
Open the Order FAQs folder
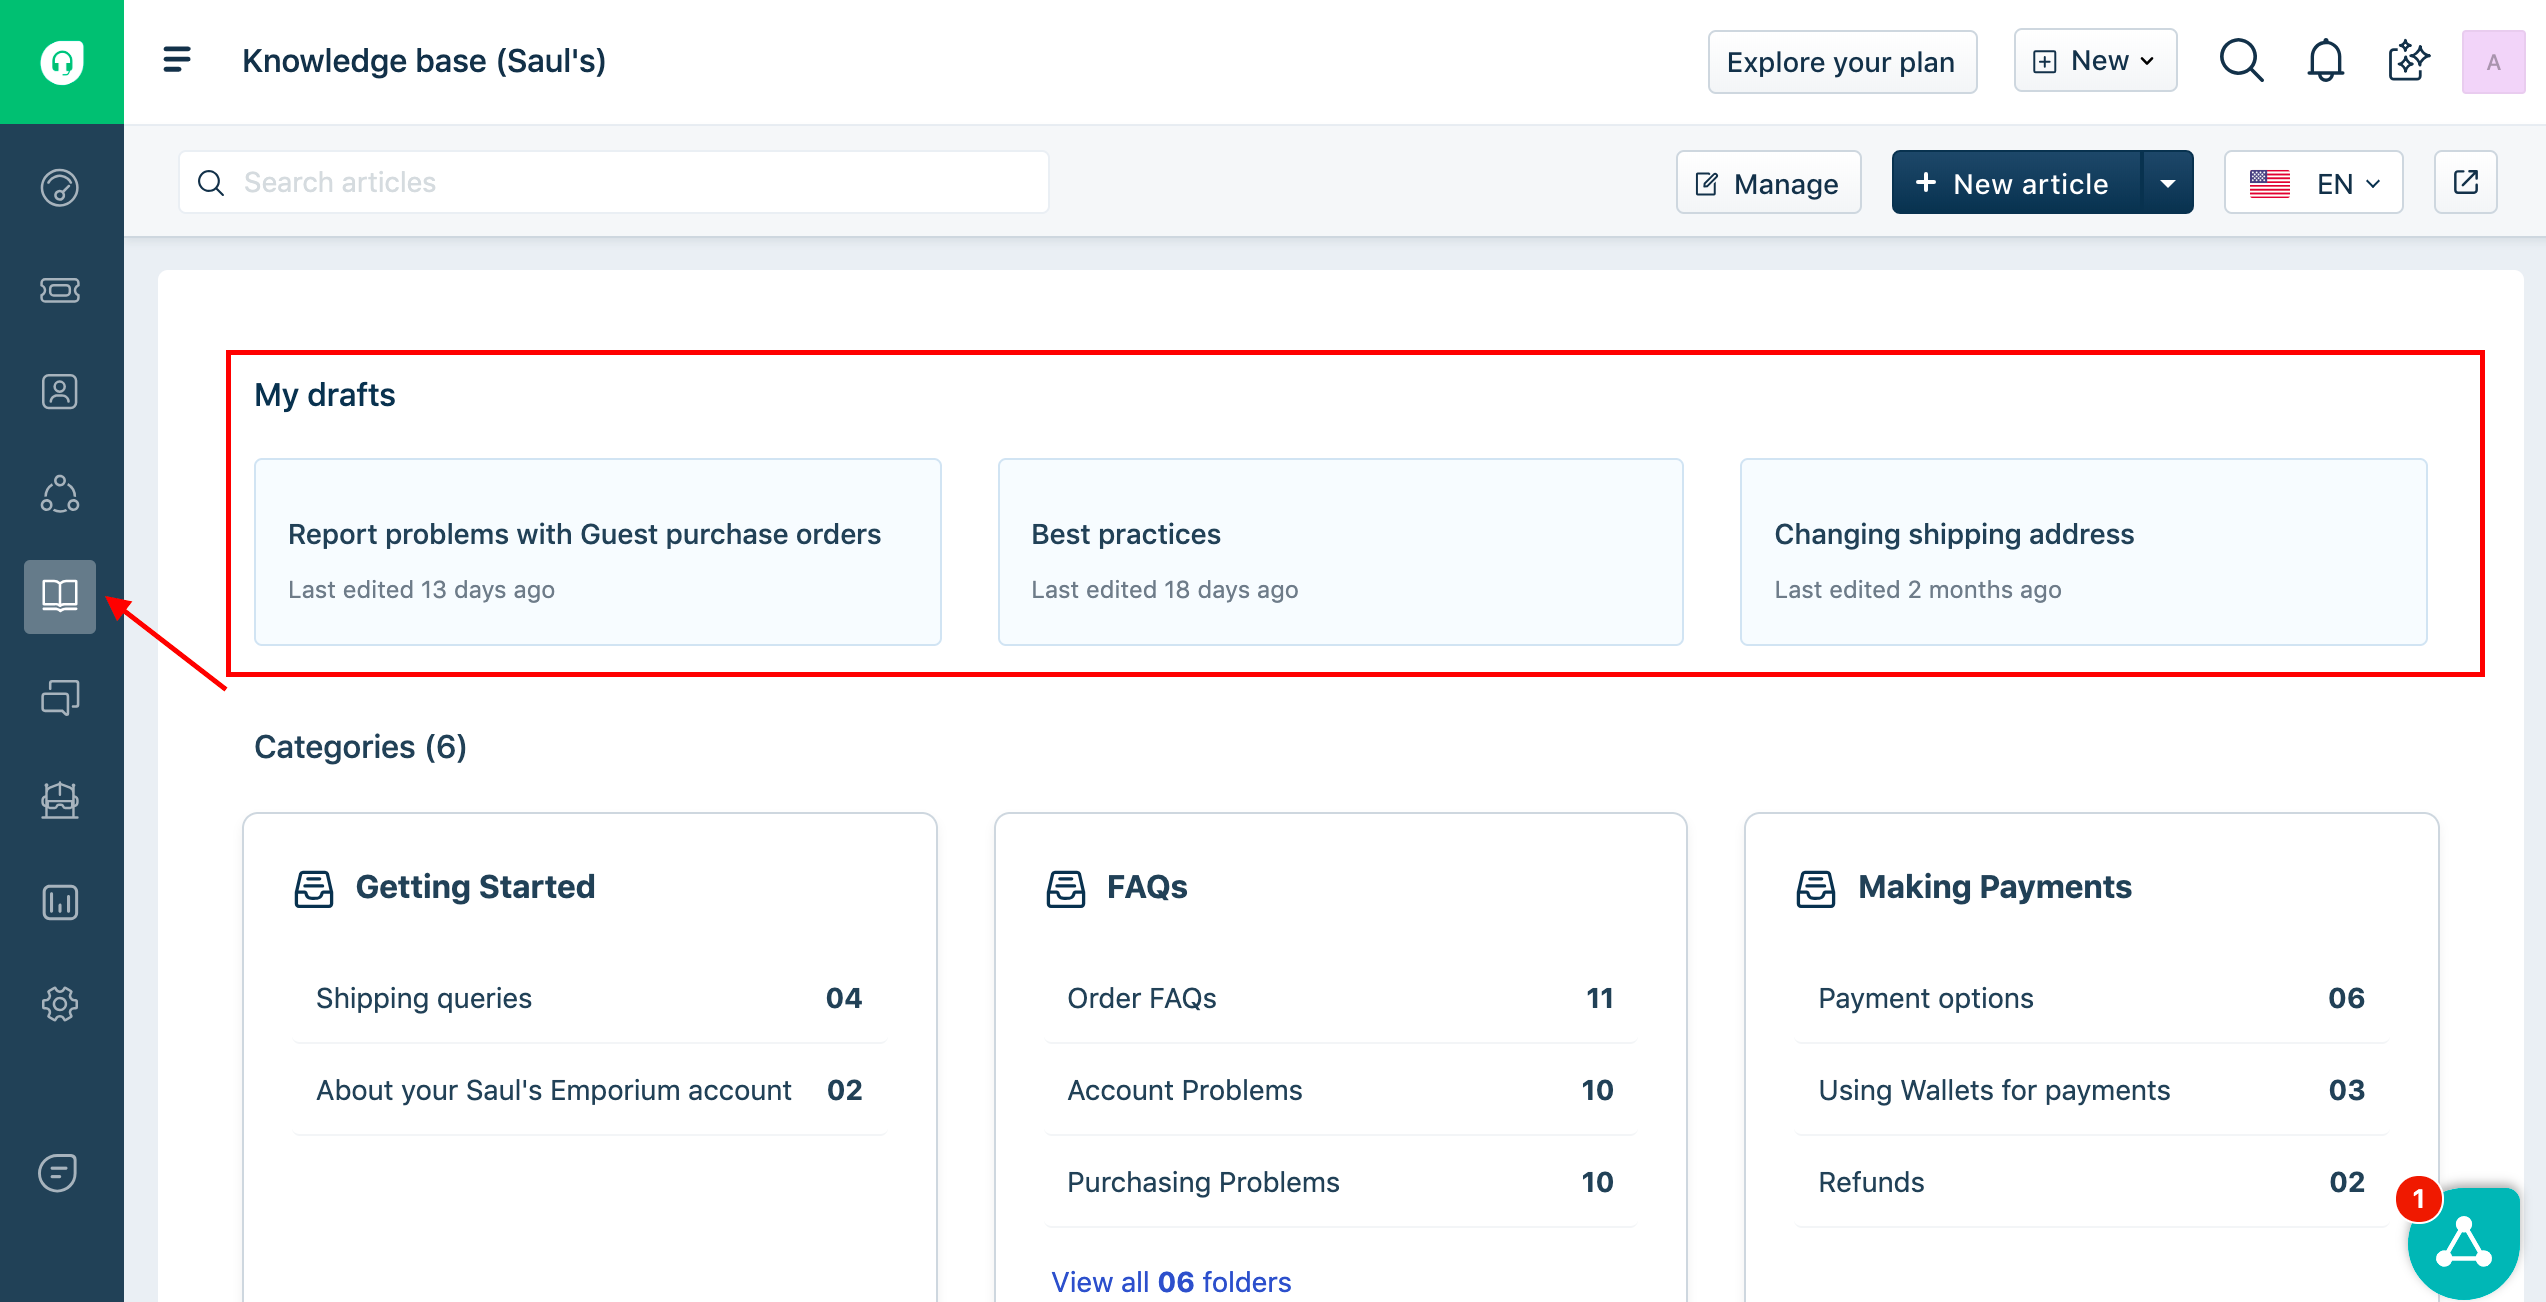tap(1141, 998)
